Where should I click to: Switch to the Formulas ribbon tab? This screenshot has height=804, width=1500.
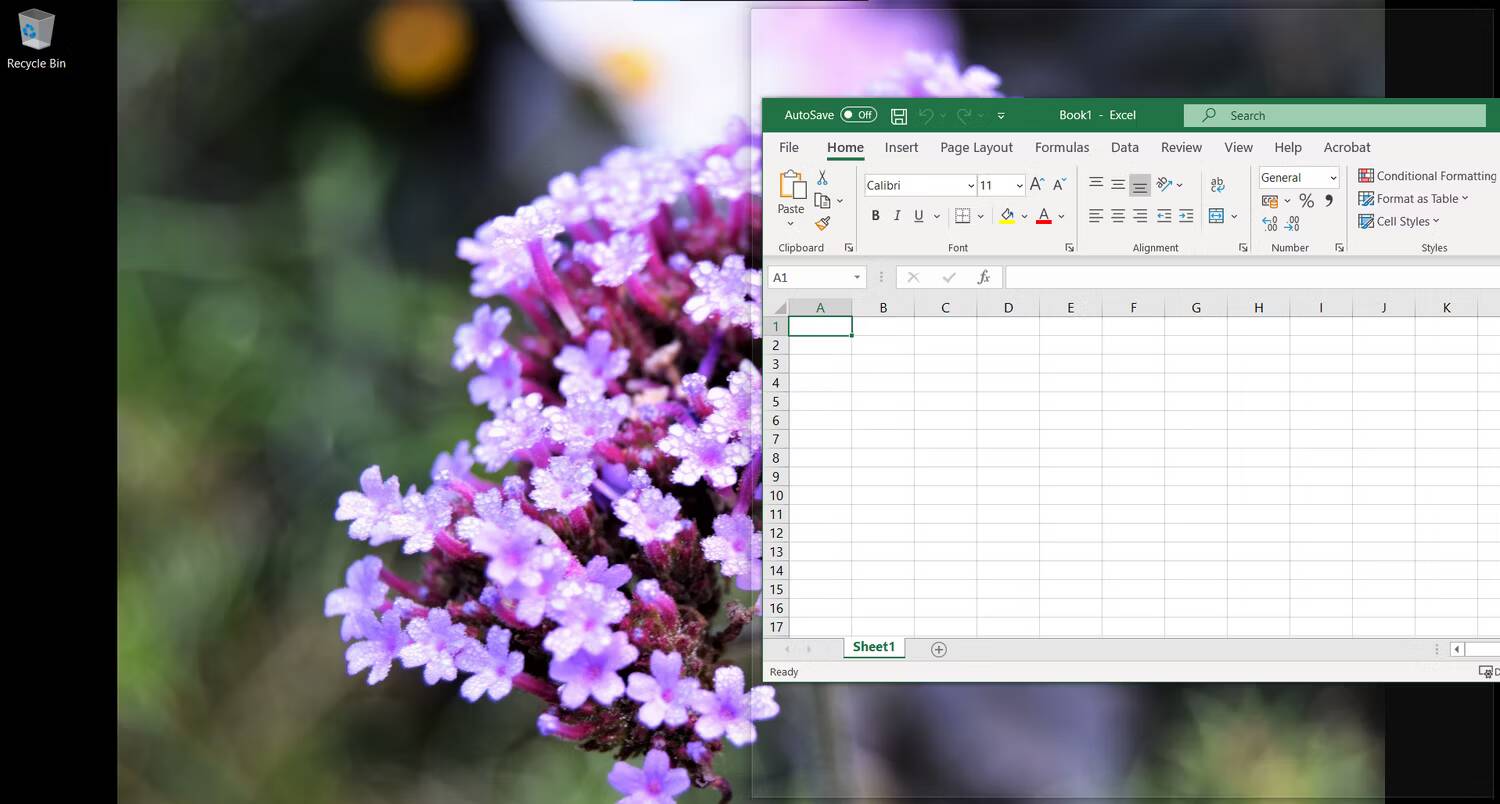tap(1062, 147)
